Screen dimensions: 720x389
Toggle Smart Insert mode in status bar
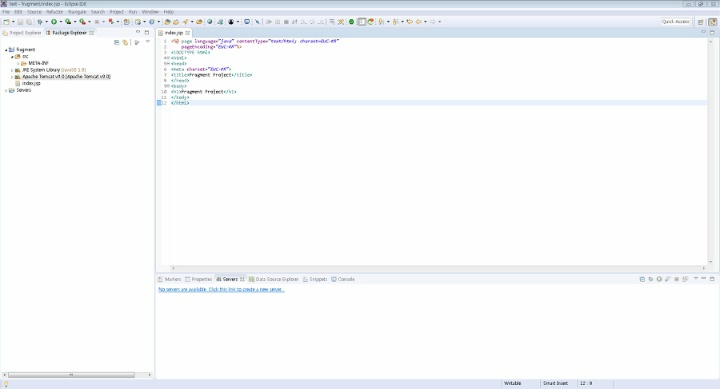point(555,383)
